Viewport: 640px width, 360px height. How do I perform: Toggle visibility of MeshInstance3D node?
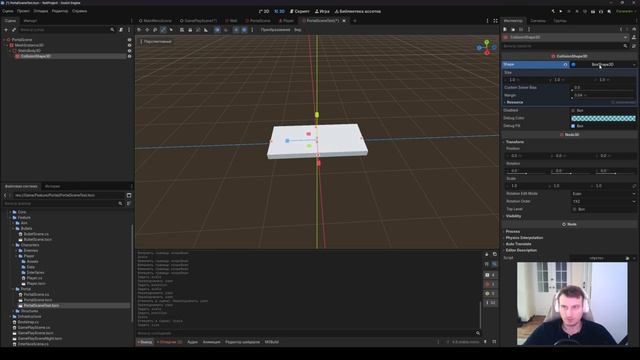coord(129,45)
